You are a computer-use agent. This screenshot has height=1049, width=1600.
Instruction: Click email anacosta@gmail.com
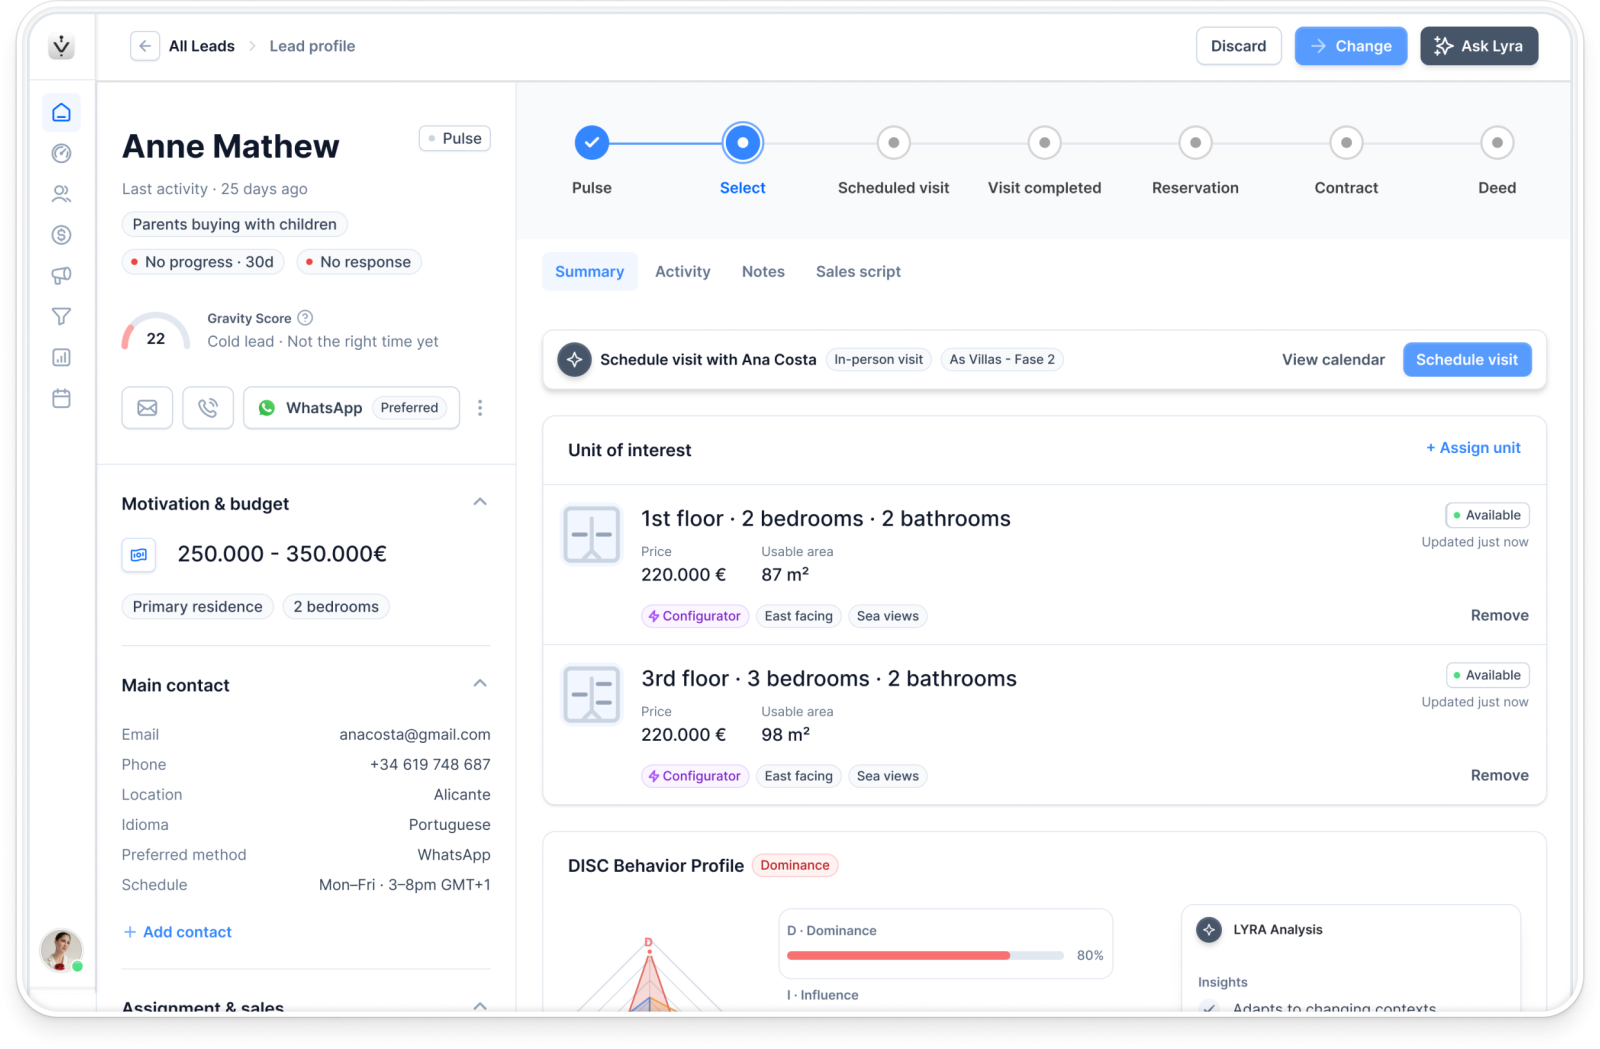click(415, 735)
